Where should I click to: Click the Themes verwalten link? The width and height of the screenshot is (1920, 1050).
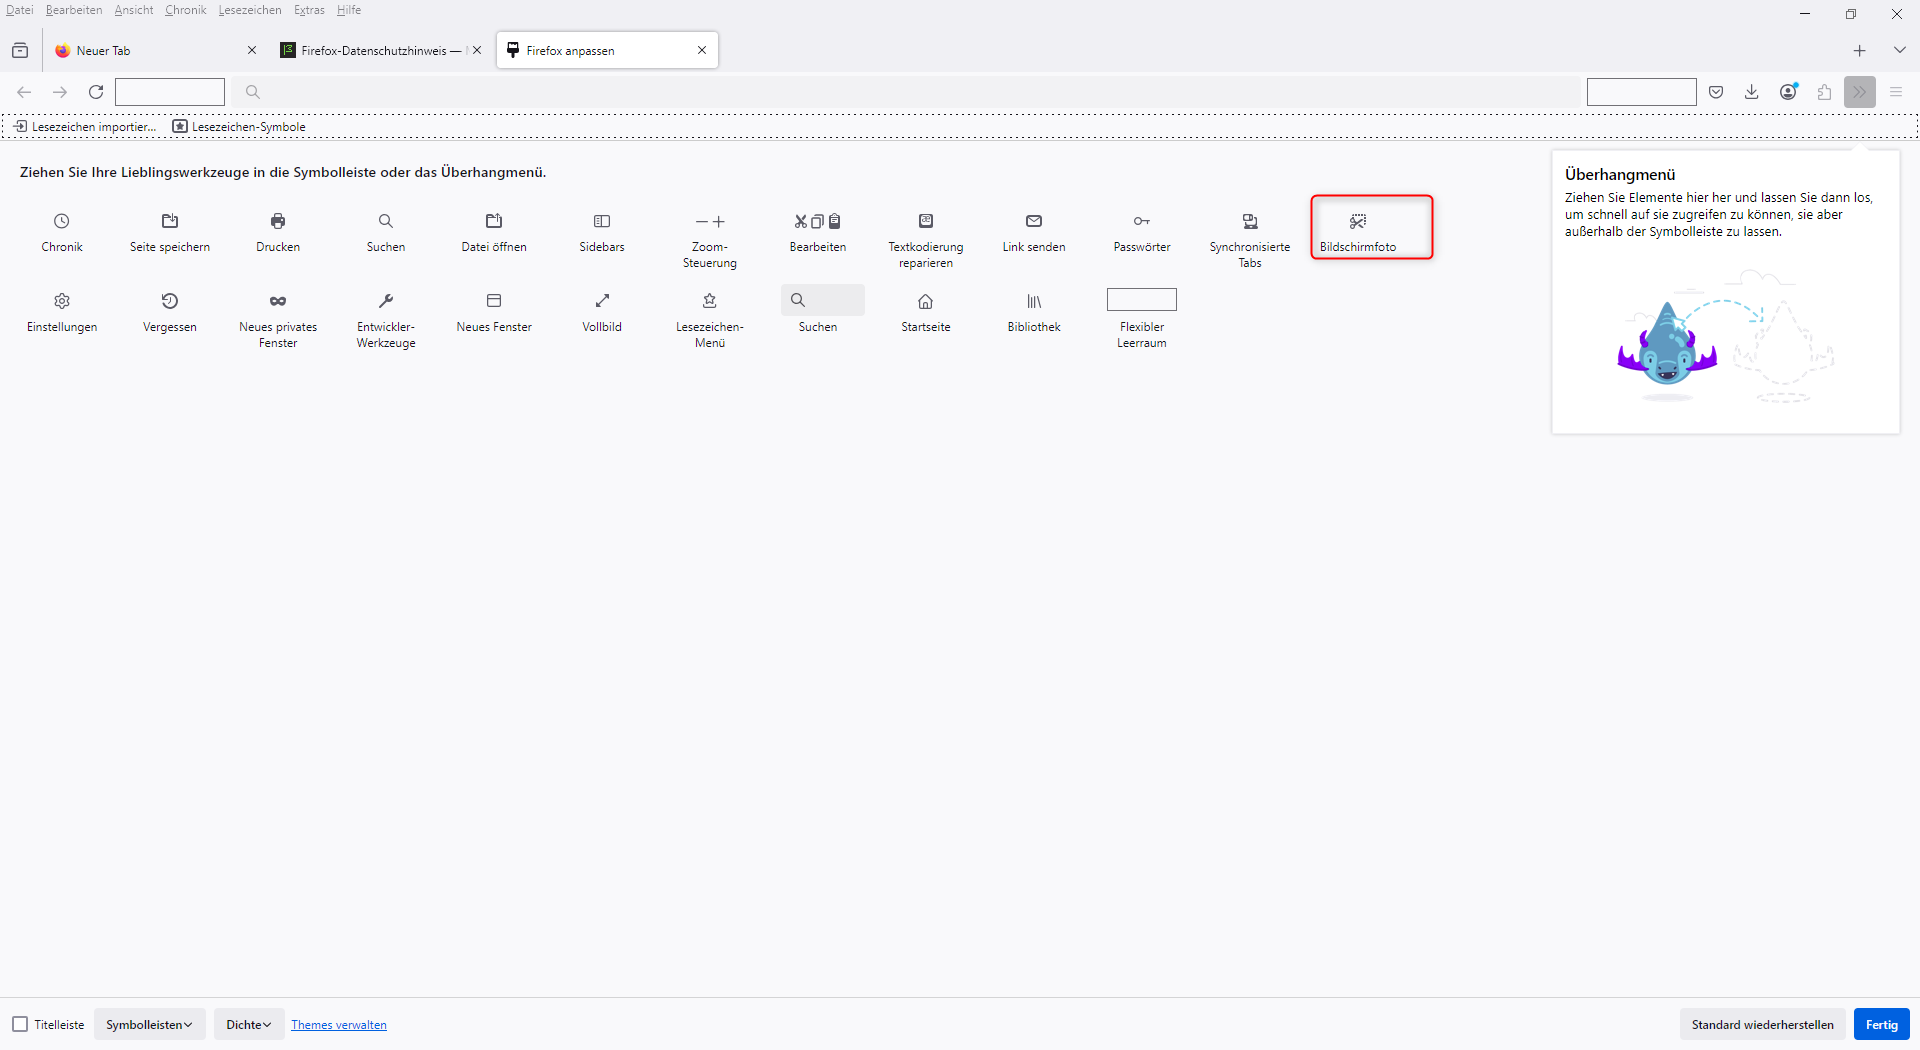(x=338, y=1025)
